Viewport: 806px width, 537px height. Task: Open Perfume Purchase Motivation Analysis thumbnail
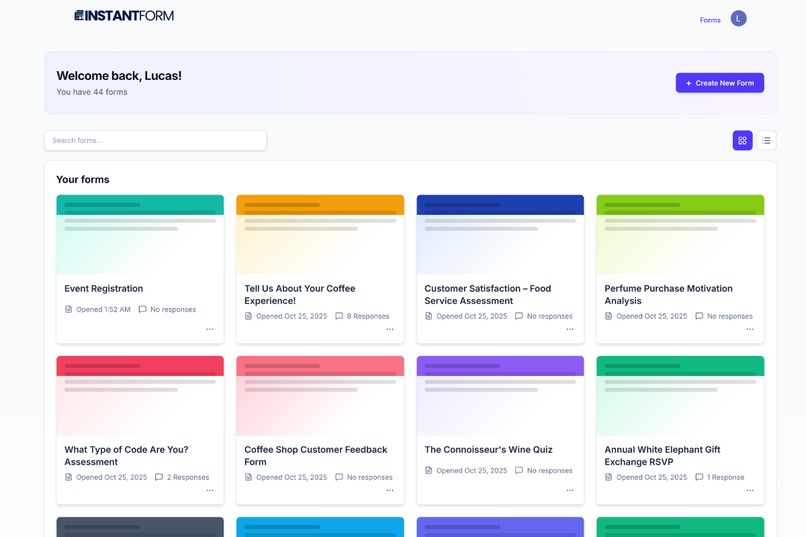(x=680, y=234)
